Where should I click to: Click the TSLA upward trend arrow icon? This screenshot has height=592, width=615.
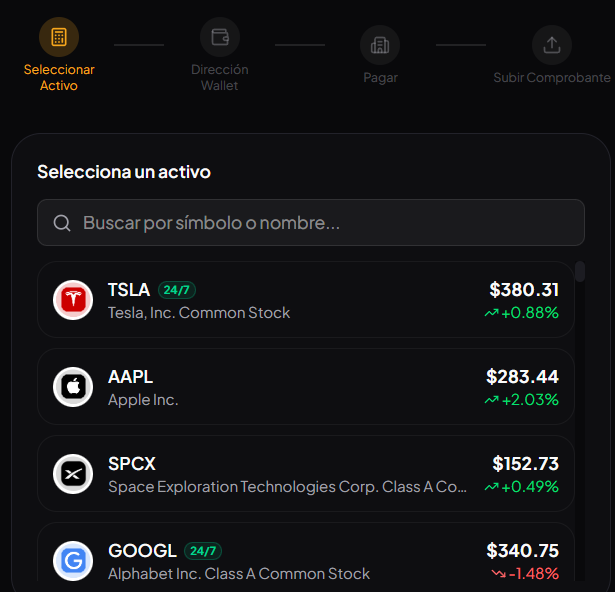pyautogui.click(x=491, y=313)
